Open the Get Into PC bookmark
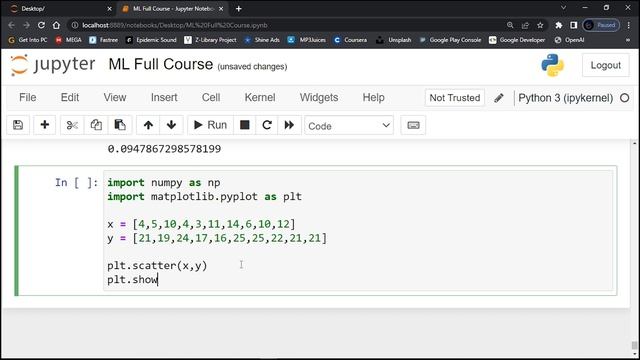 pyautogui.click(x=28, y=40)
